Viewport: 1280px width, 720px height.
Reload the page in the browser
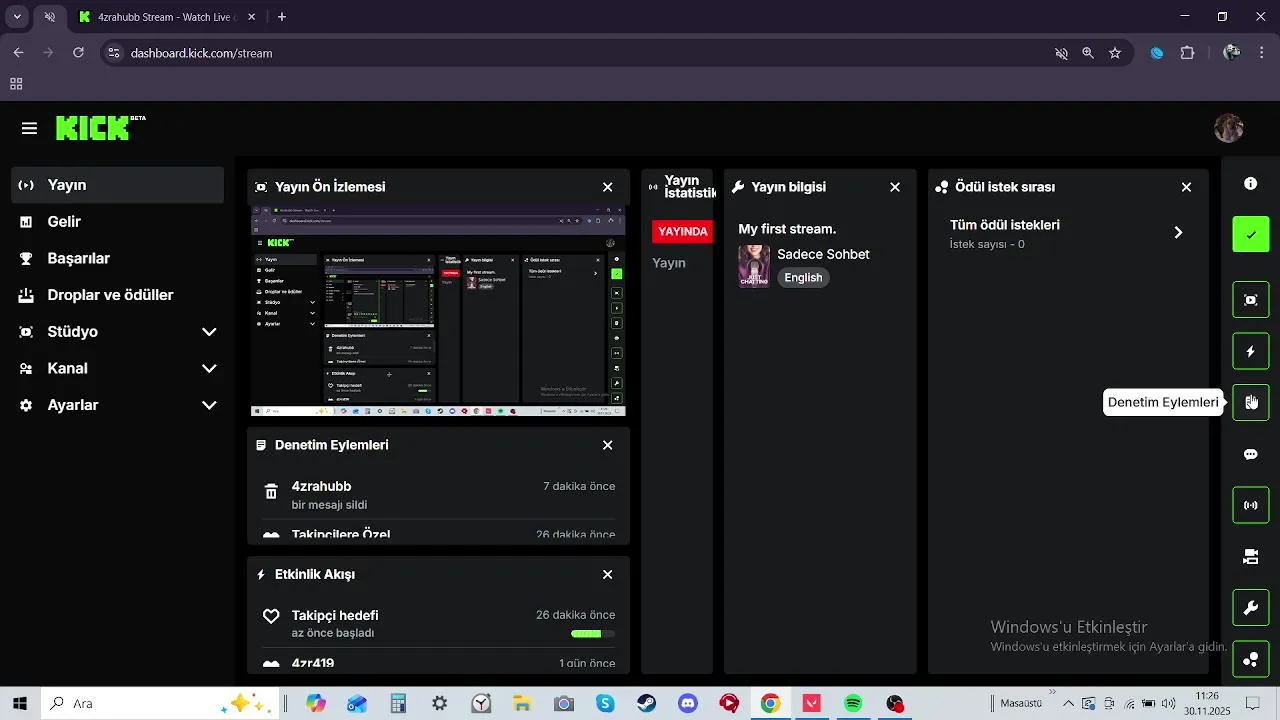(78, 53)
